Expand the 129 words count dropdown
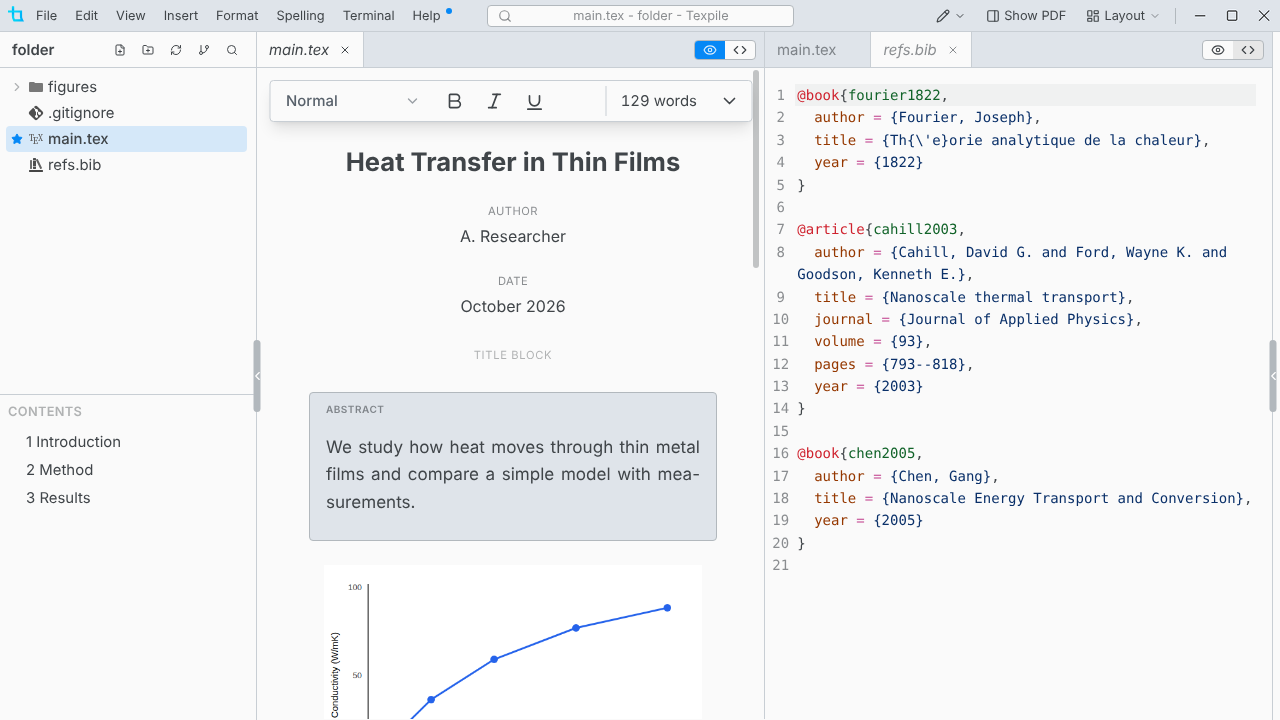Viewport: 1280px width, 720px height. point(678,101)
